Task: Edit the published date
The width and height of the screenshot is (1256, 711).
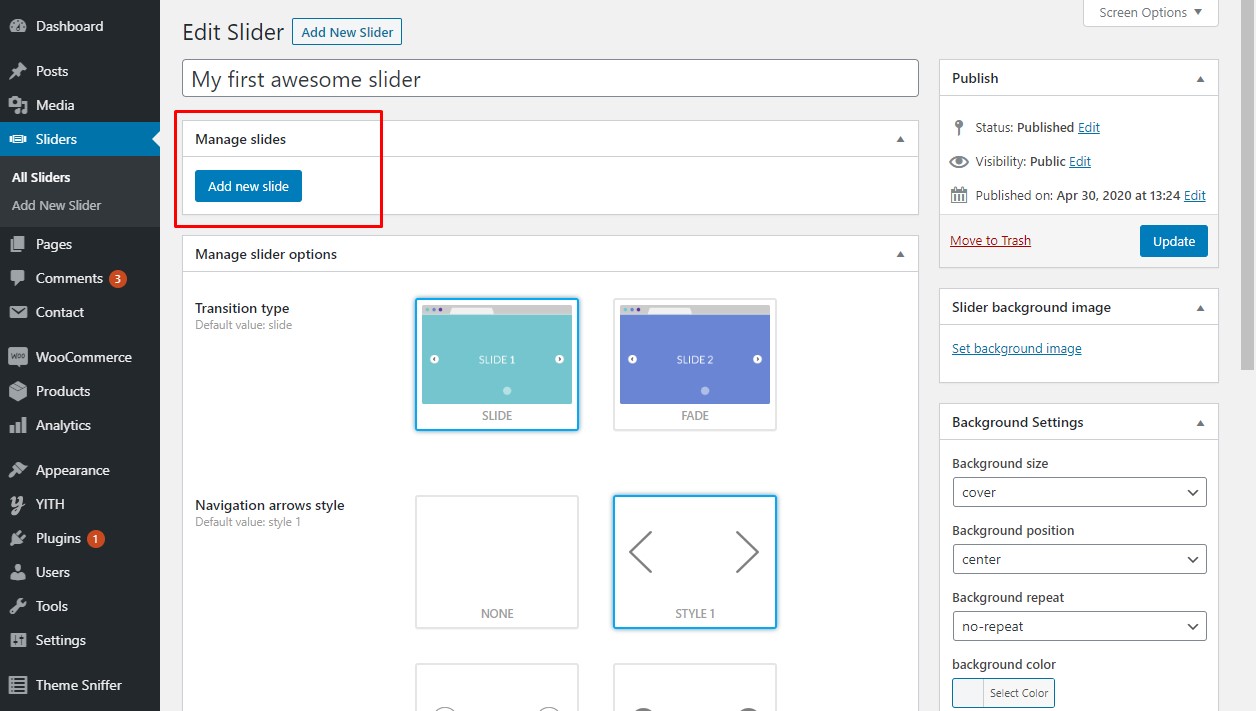Action: (x=1195, y=195)
